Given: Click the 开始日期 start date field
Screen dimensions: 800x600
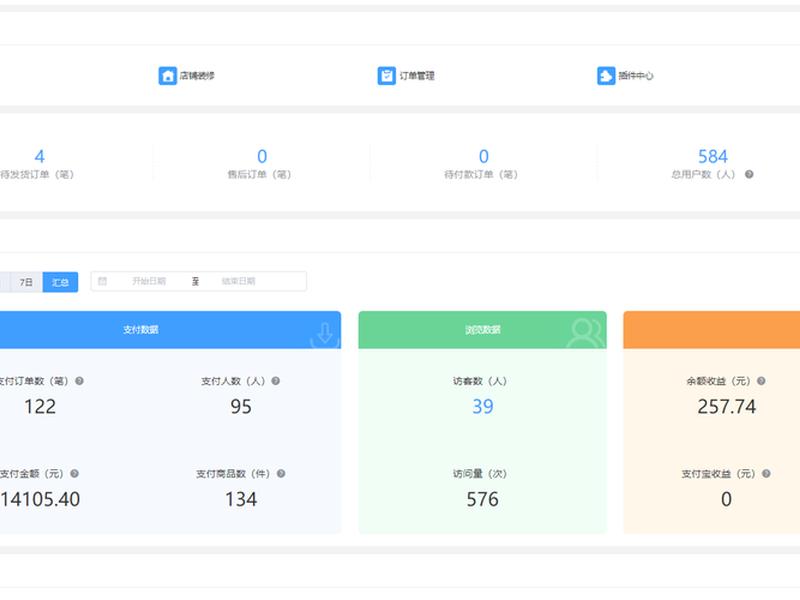Looking at the screenshot, I should [x=149, y=281].
